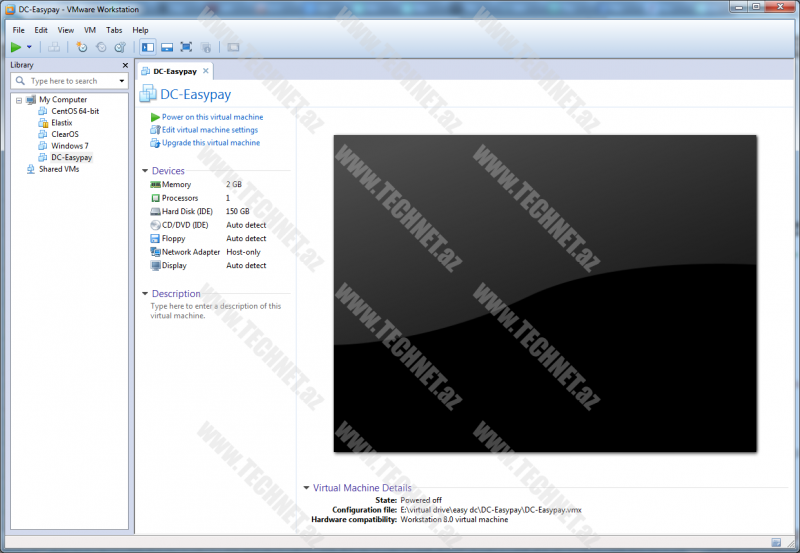The height and width of the screenshot is (553, 800).
Task: Close the DC-Easypay tab
Action: (206, 71)
